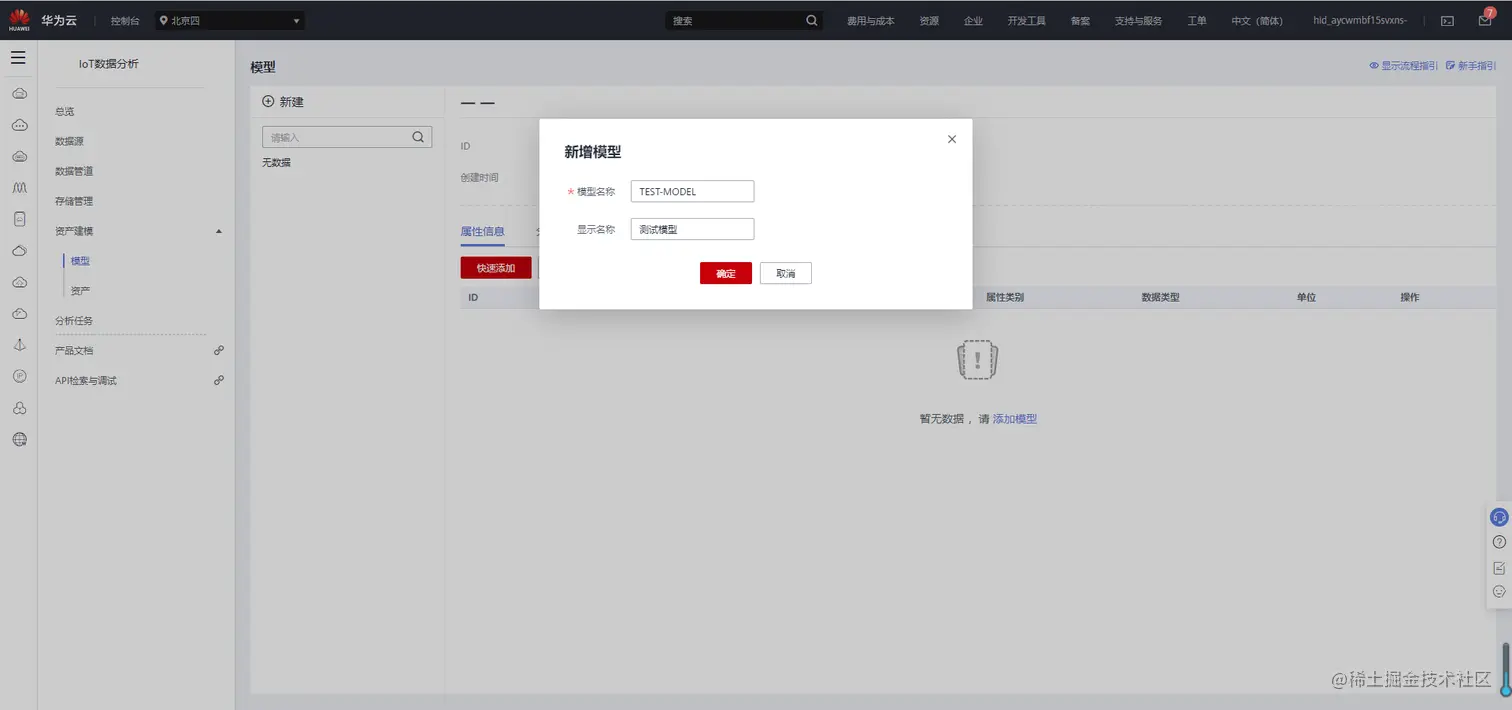Viewport: 1512px width, 710px height.
Task: Click the rounded document icon in left rail
Action: pos(19,219)
